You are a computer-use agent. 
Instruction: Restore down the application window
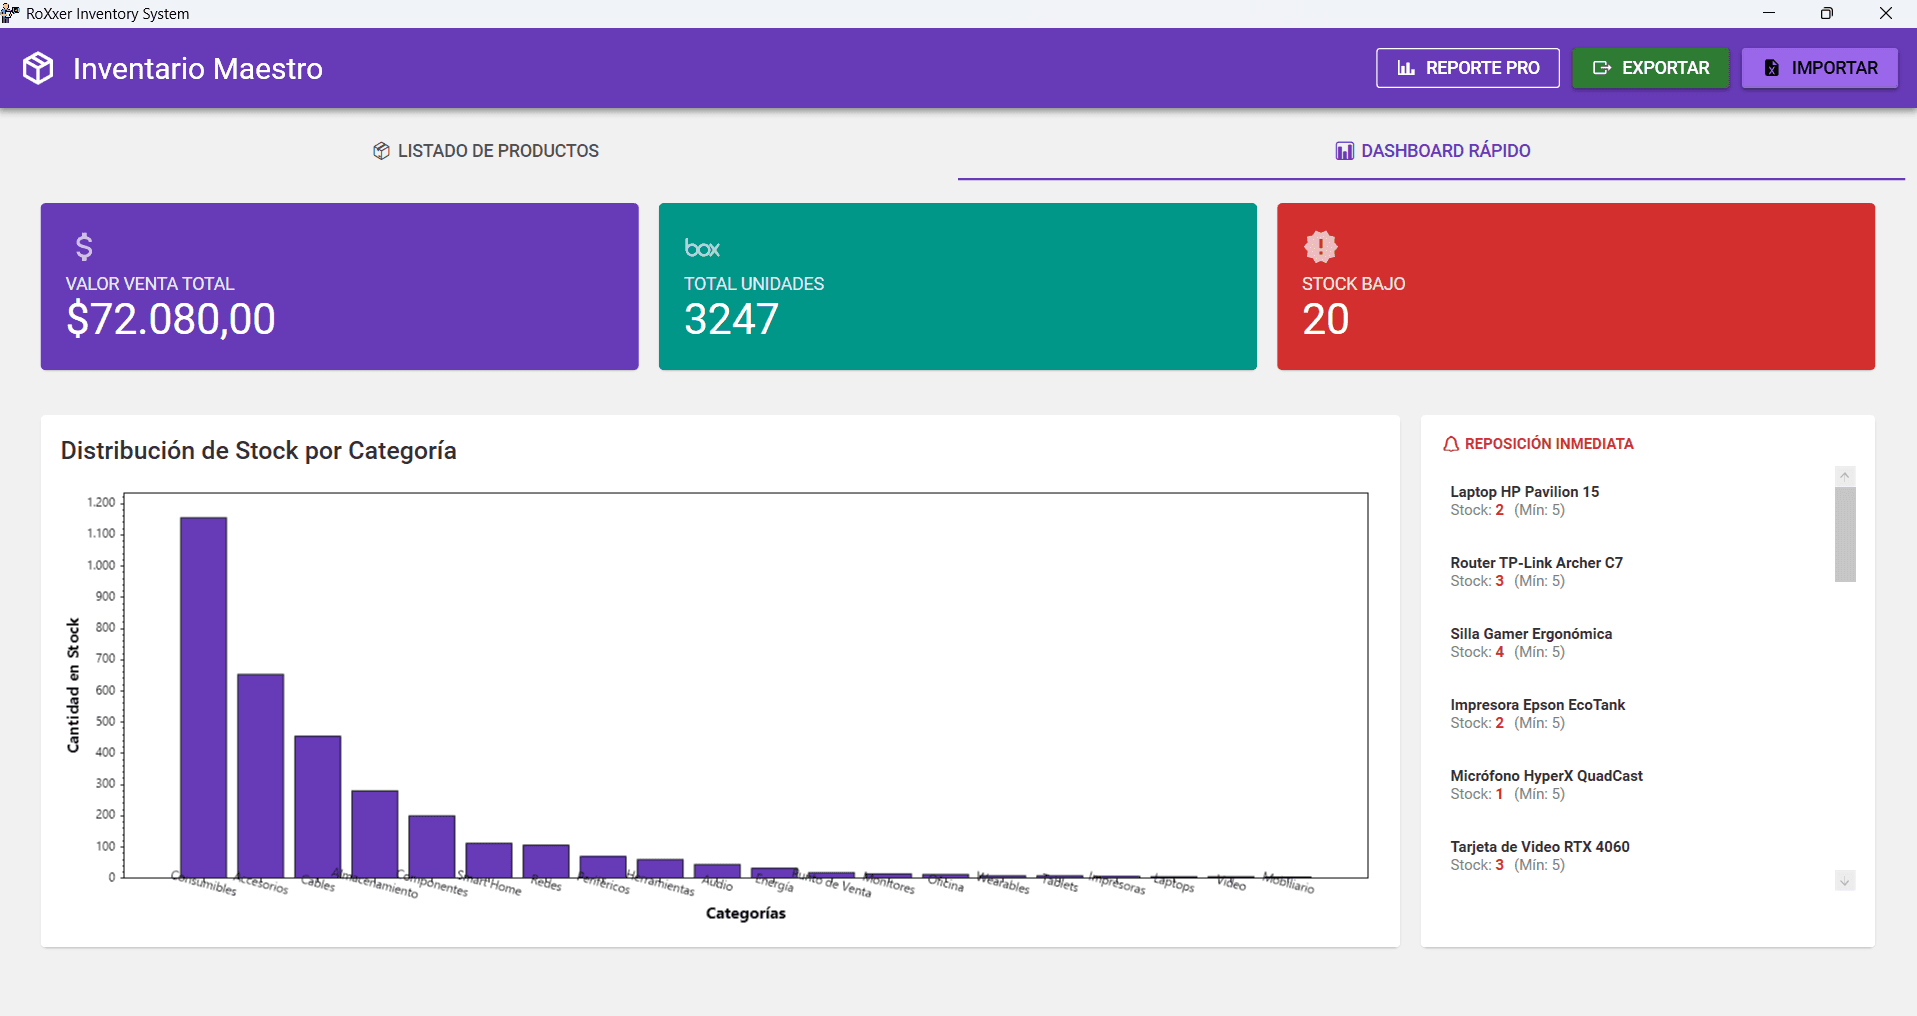(x=1827, y=13)
